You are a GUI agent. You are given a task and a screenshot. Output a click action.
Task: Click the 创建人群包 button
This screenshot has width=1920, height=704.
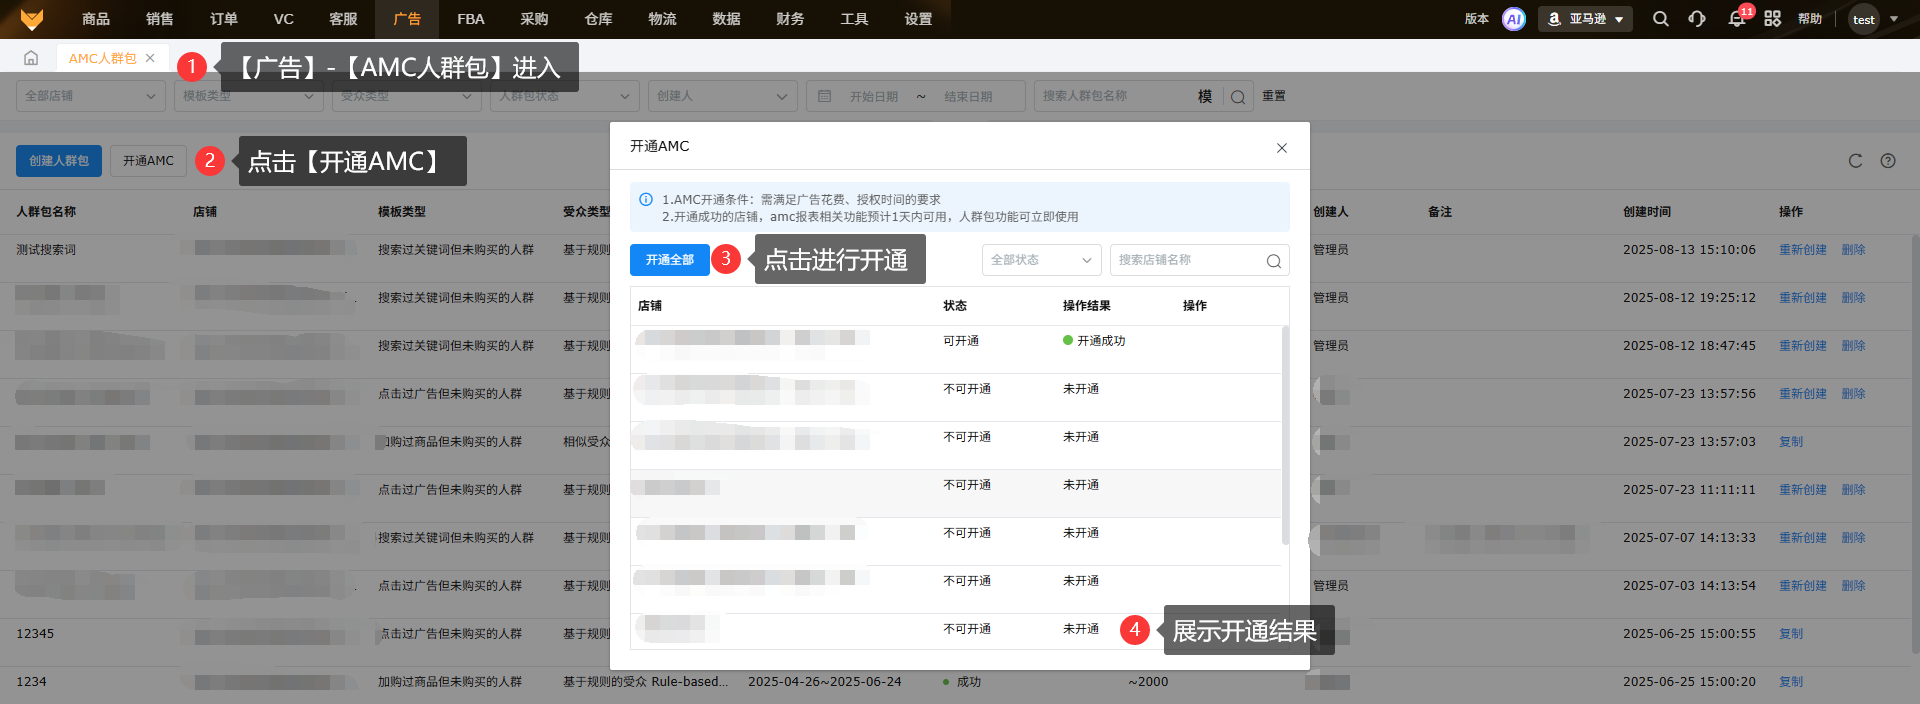tap(59, 161)
